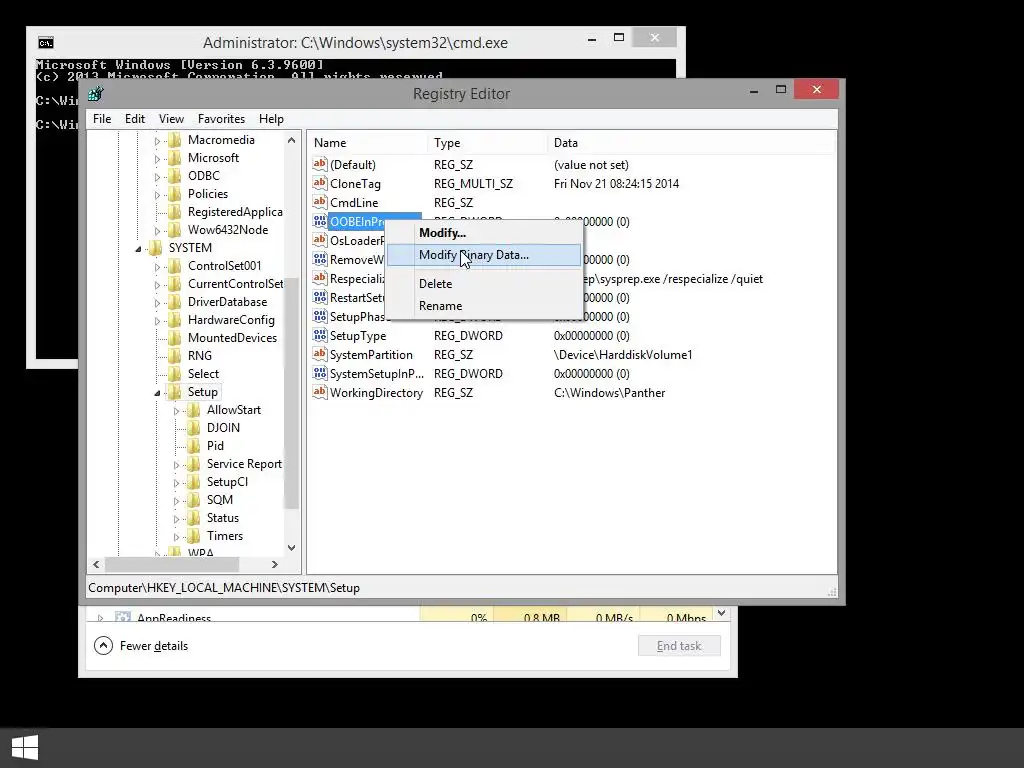Click tree pane scroll up arrow
1024x768 pixels.
point(291,140)
